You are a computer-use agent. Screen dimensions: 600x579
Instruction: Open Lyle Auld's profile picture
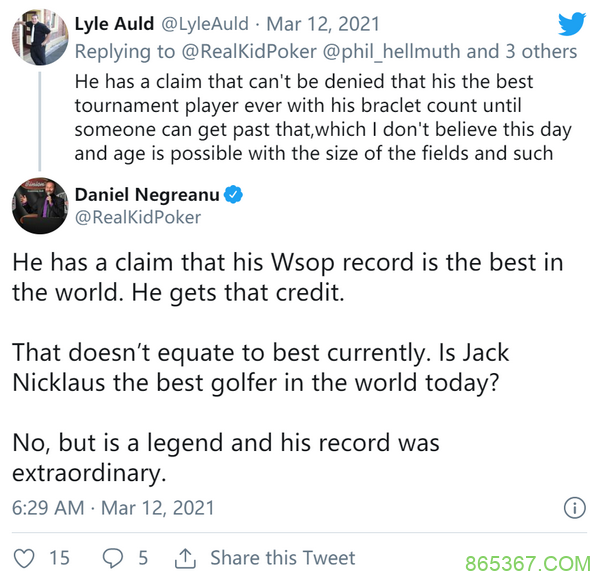40,37
